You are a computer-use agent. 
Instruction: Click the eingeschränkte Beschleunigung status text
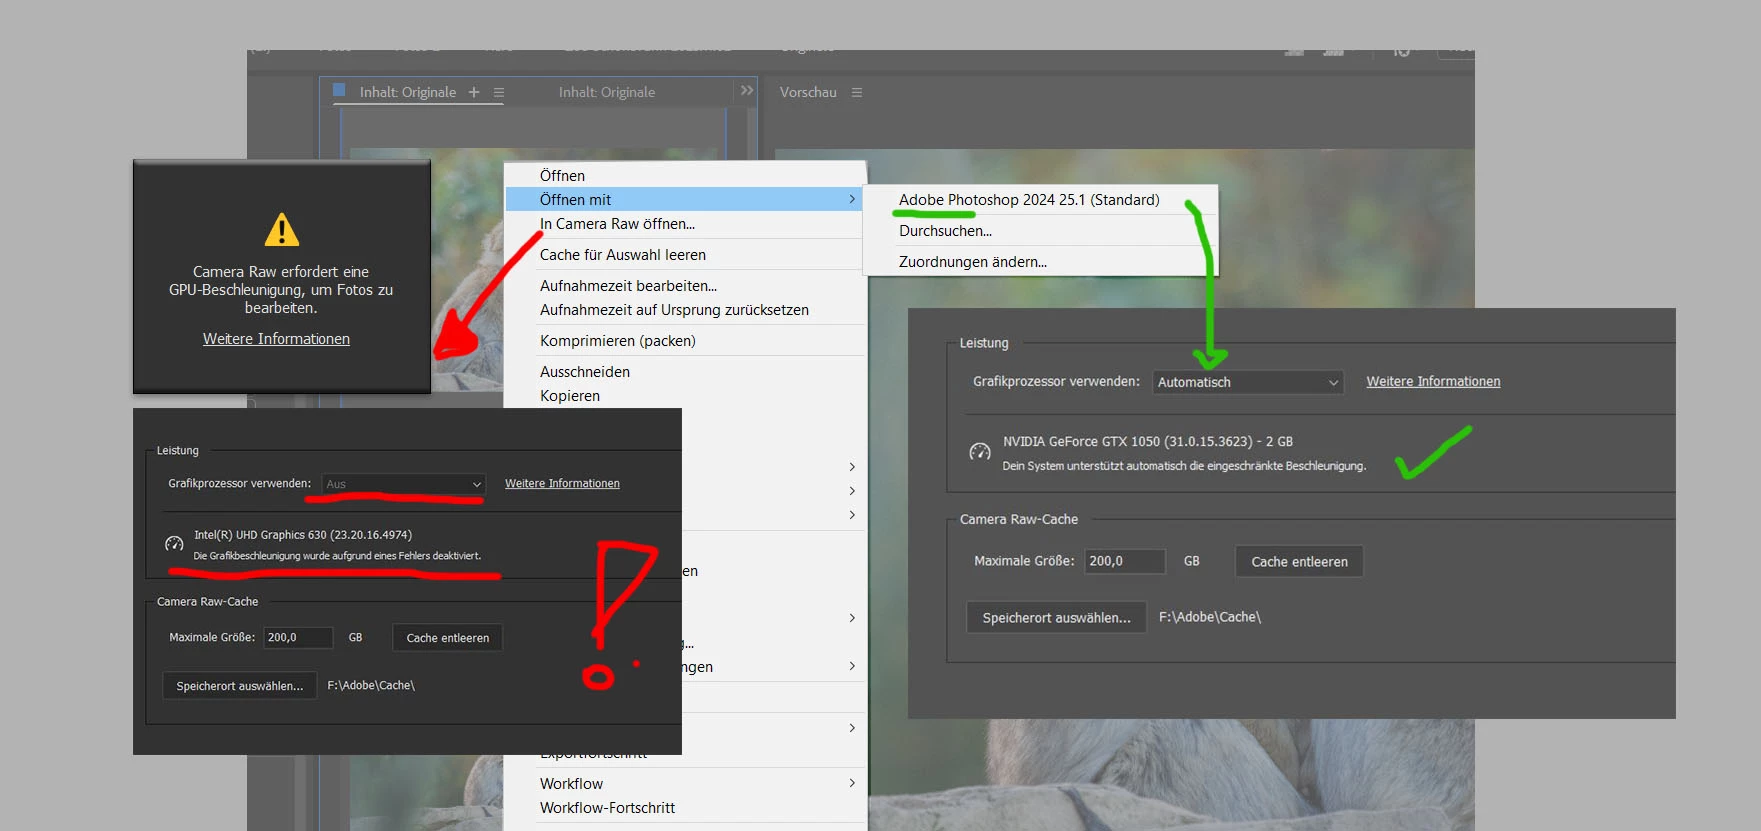tap(1184, 466)
